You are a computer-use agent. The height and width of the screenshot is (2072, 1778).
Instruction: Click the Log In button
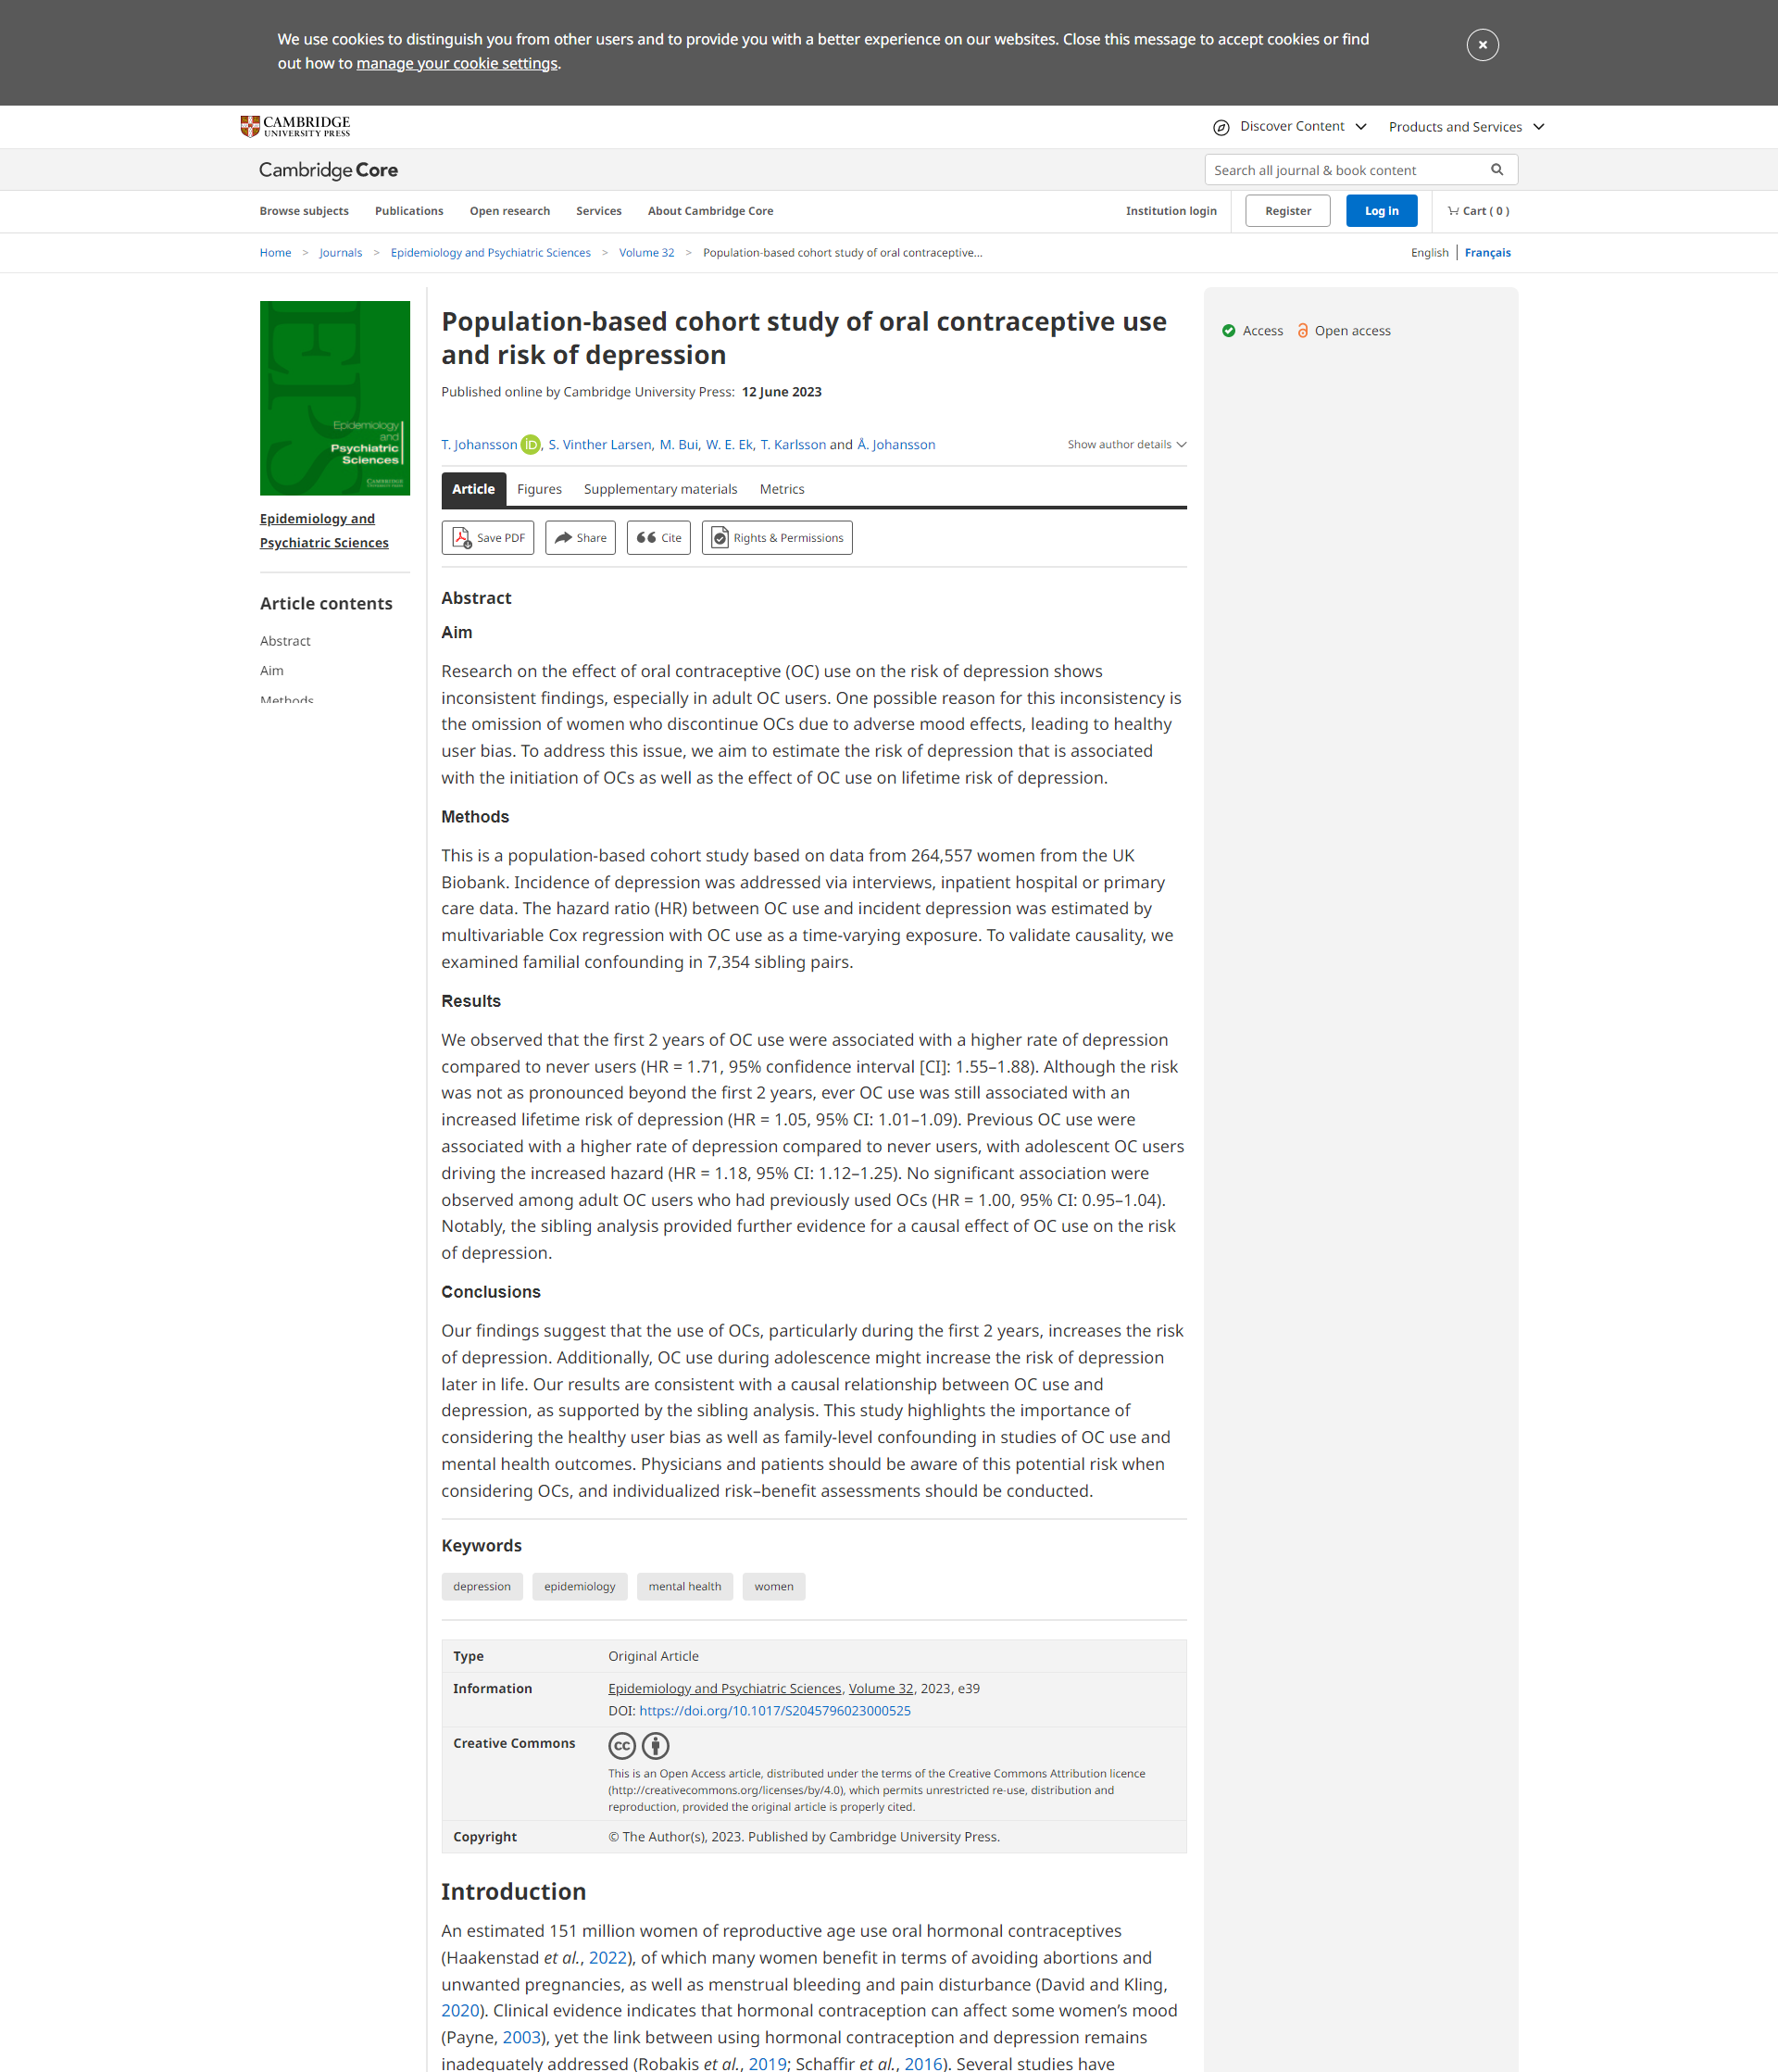[1381, 211]
